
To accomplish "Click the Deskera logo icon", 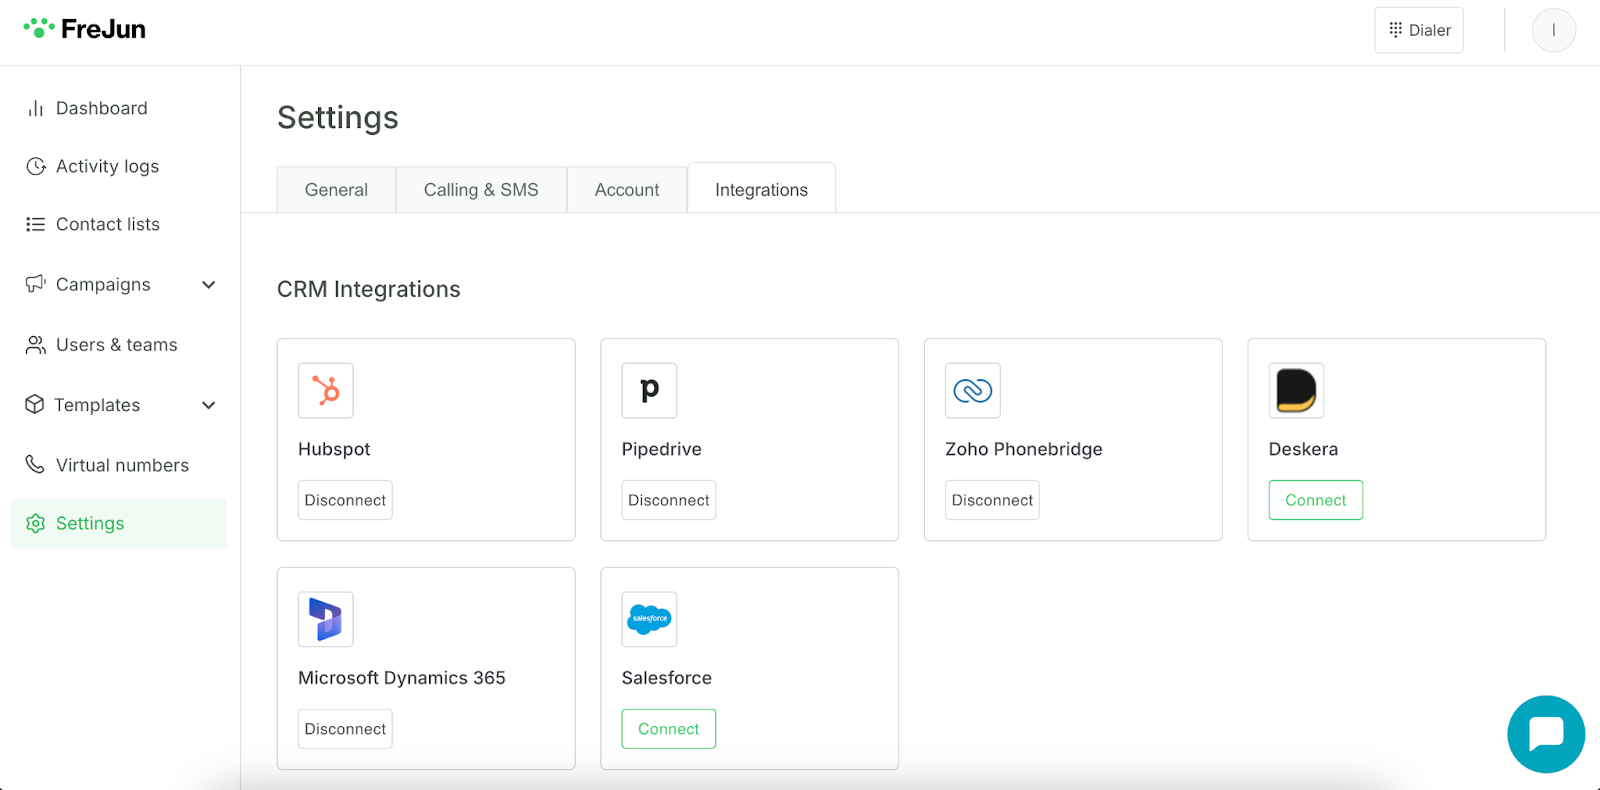I will pyautogui.click(x=1296, y=390).
